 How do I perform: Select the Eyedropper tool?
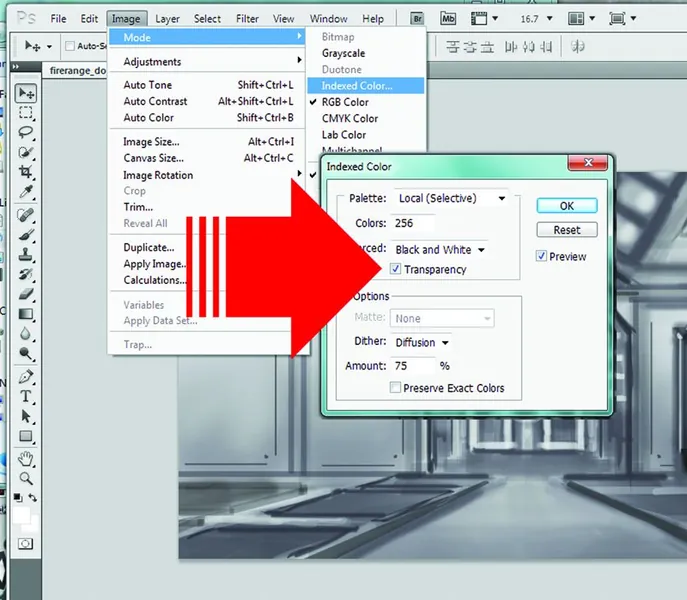pos(26,192)
